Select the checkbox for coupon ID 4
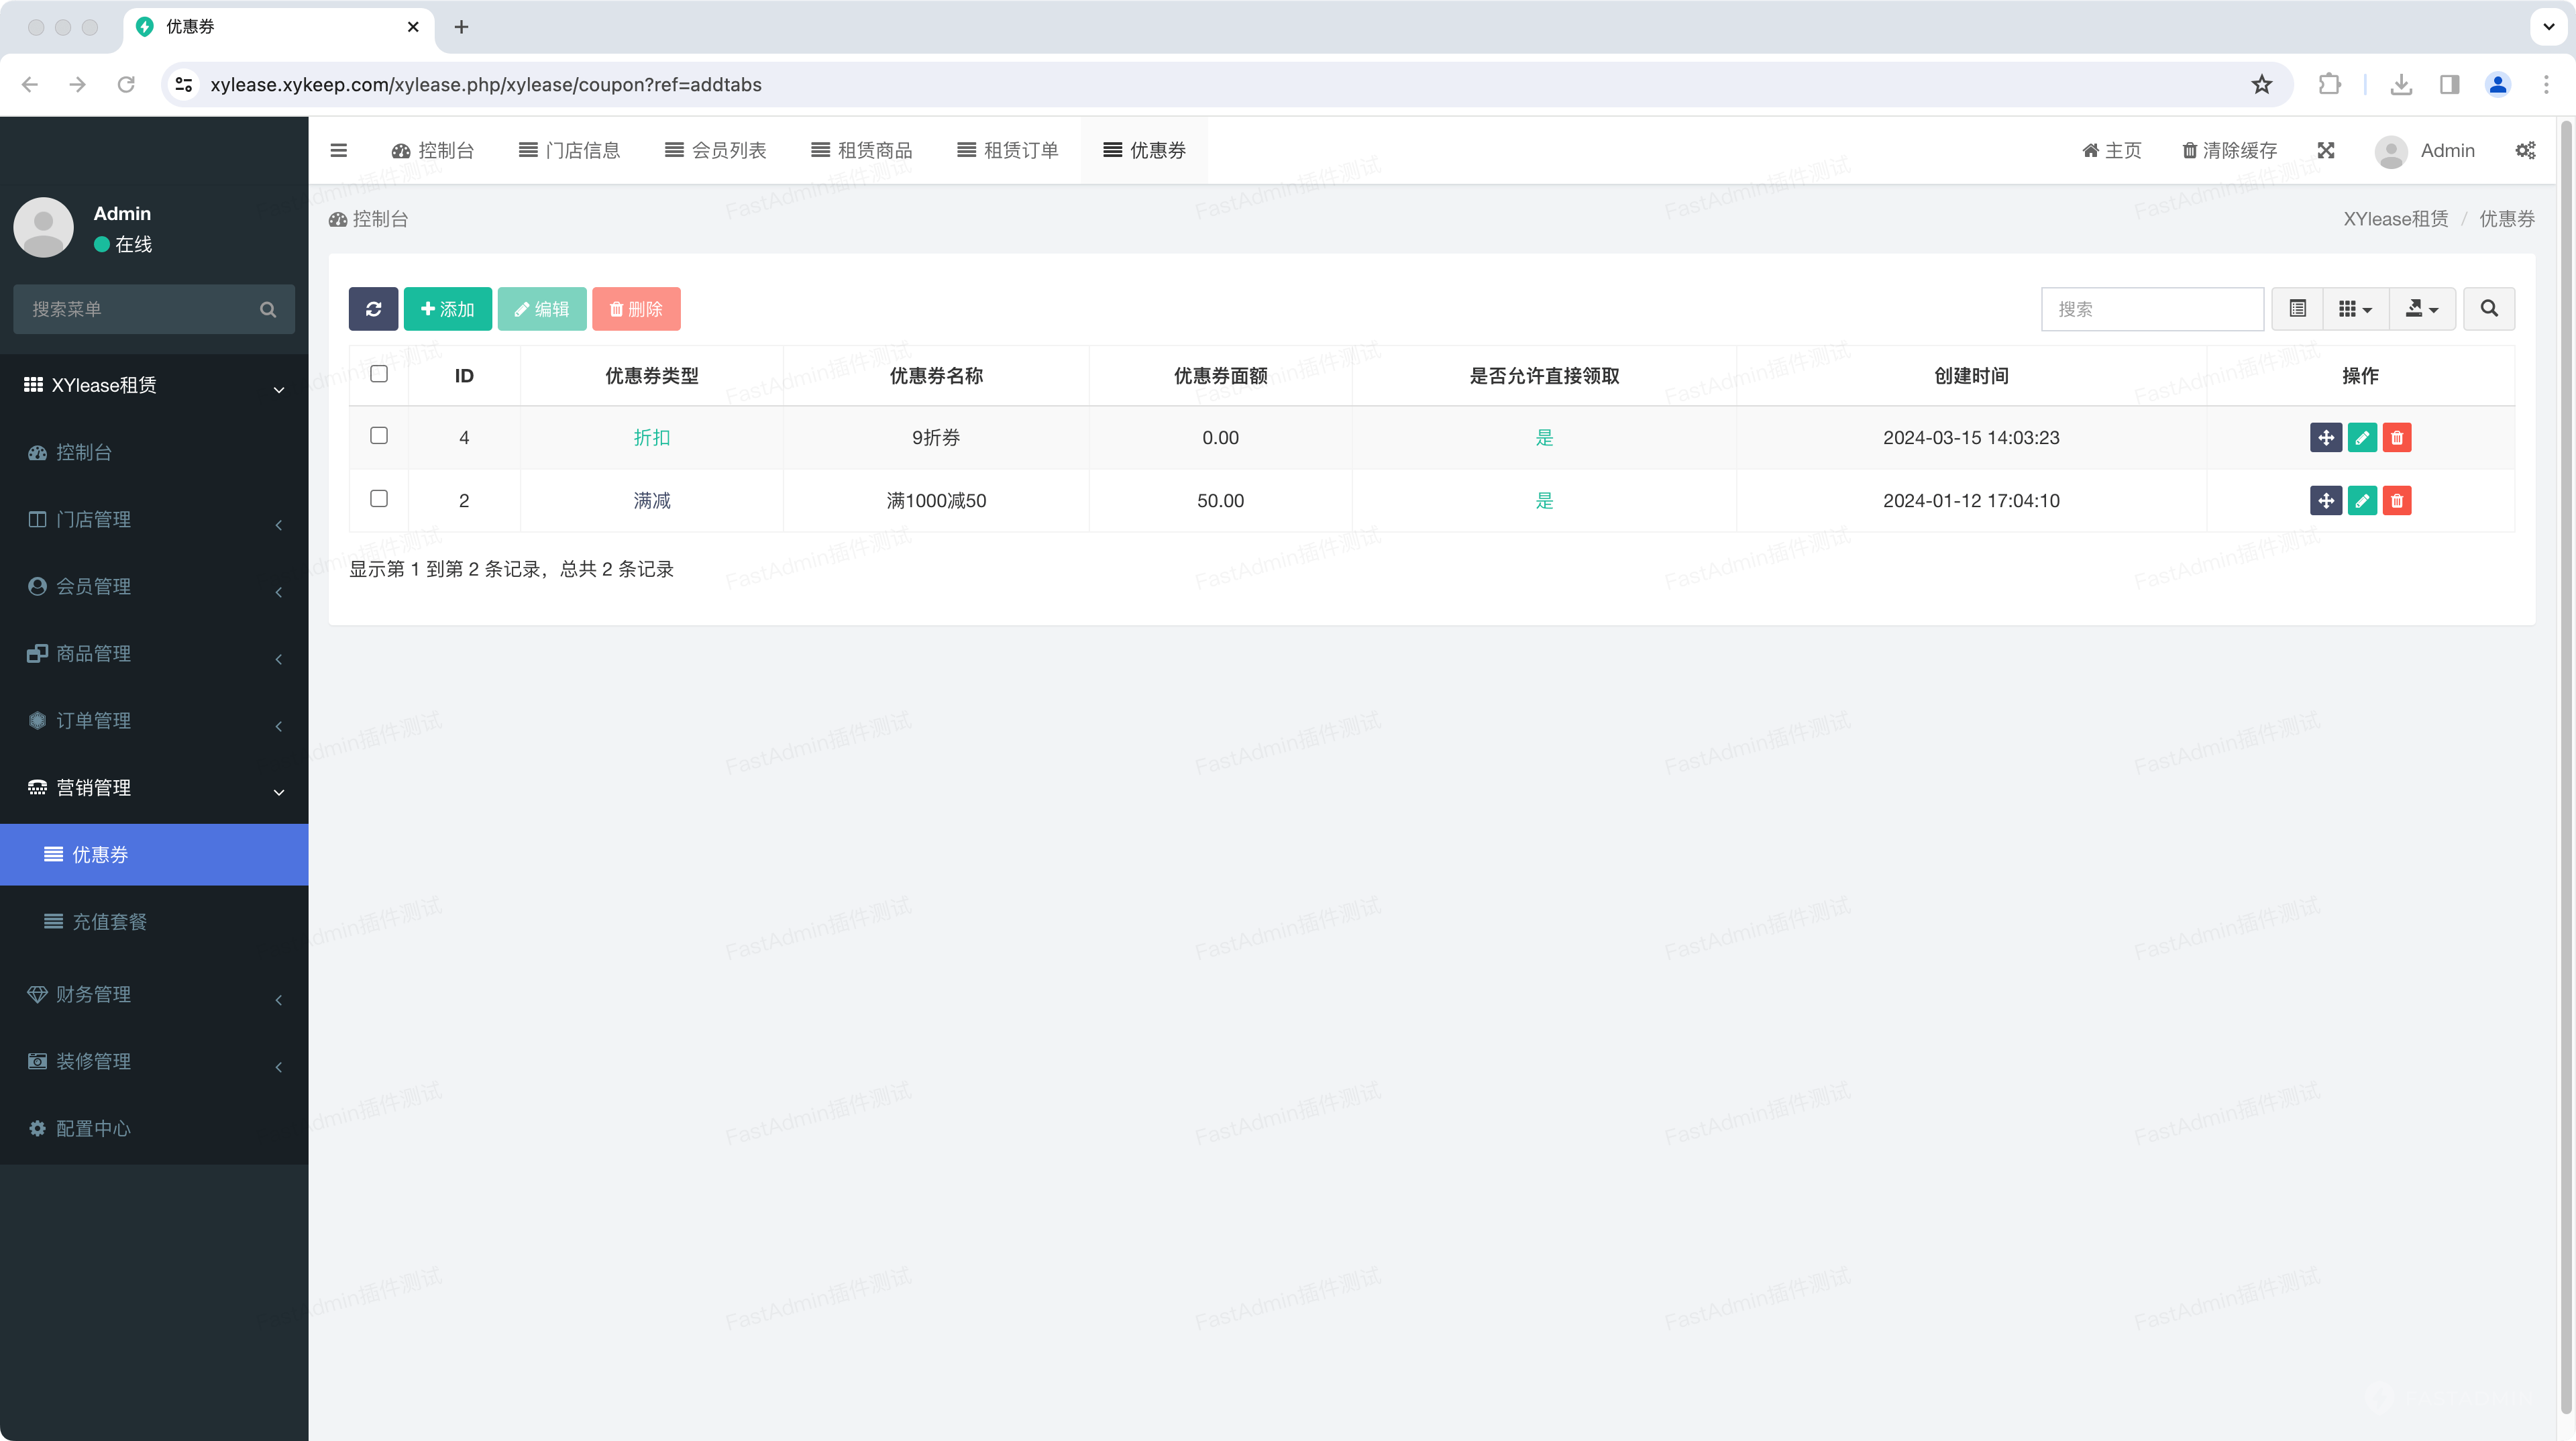Viewport: 2576px width, 1441px height. pos(379,436)
